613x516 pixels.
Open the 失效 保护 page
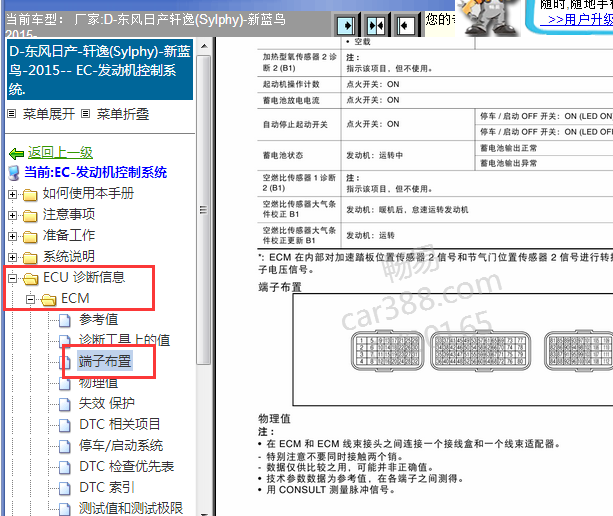(x=107, y=403)
